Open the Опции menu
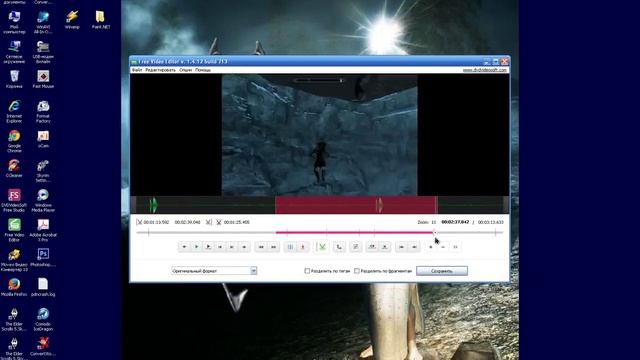Screen dimensions: 640x360 (185, 70)
